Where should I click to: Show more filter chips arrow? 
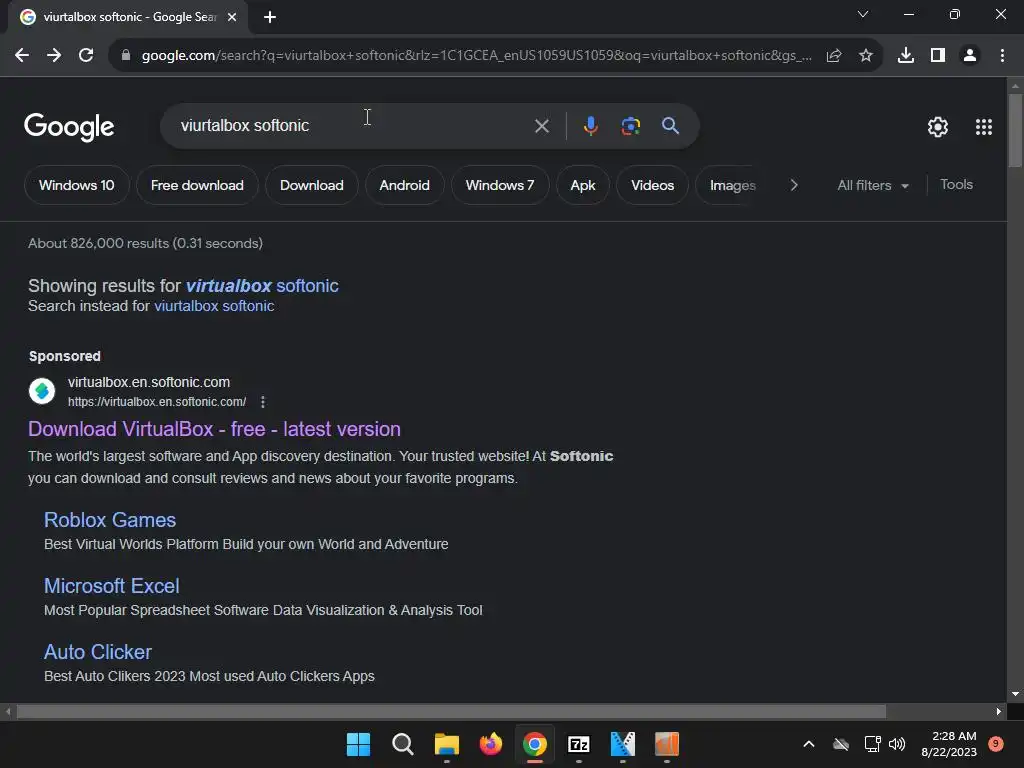[793, 185]
